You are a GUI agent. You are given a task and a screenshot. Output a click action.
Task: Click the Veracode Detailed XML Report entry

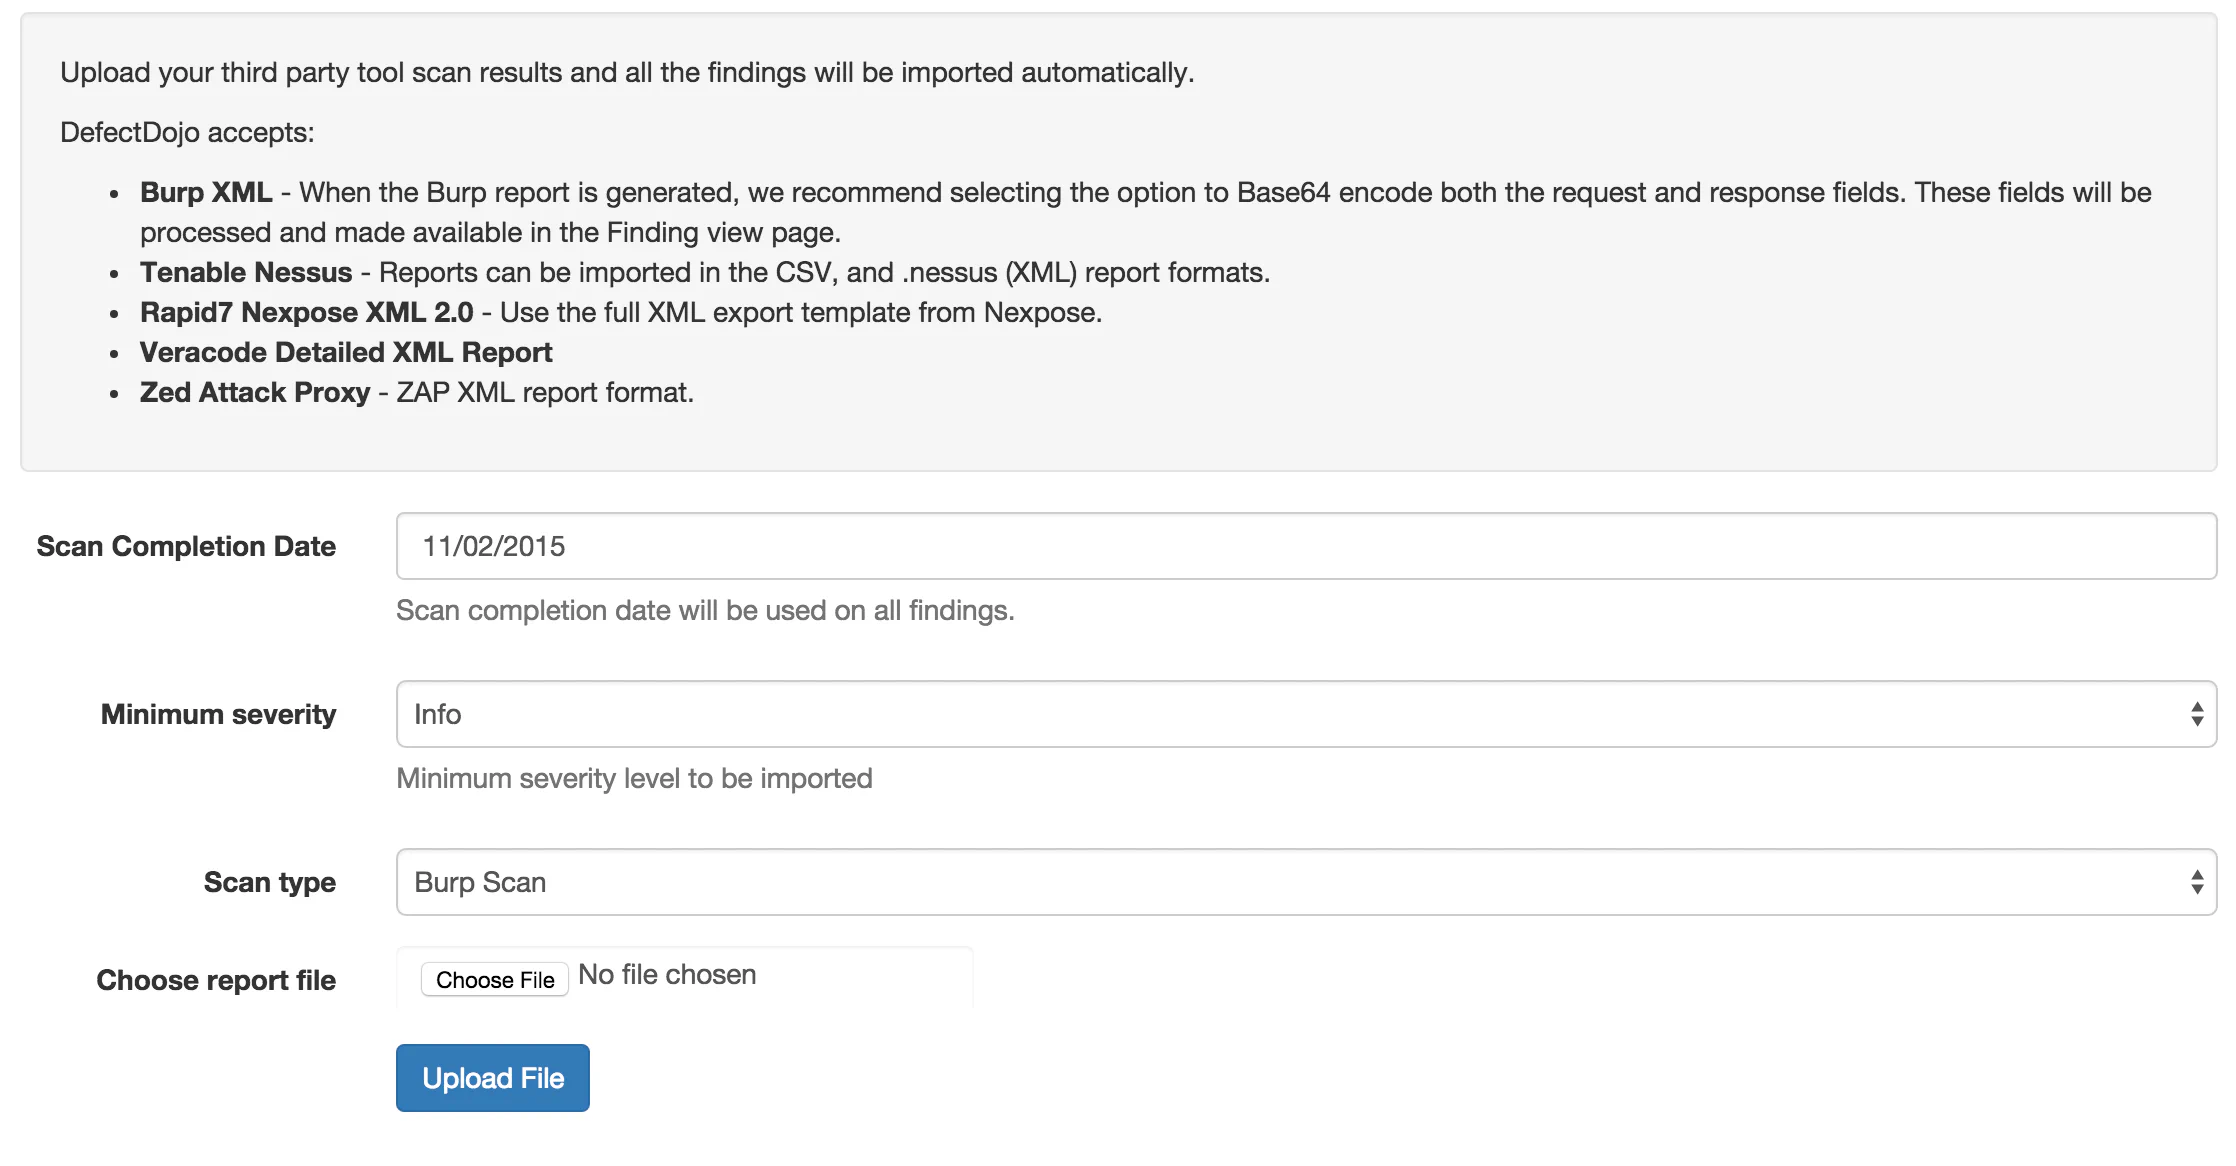click(345, 352)
